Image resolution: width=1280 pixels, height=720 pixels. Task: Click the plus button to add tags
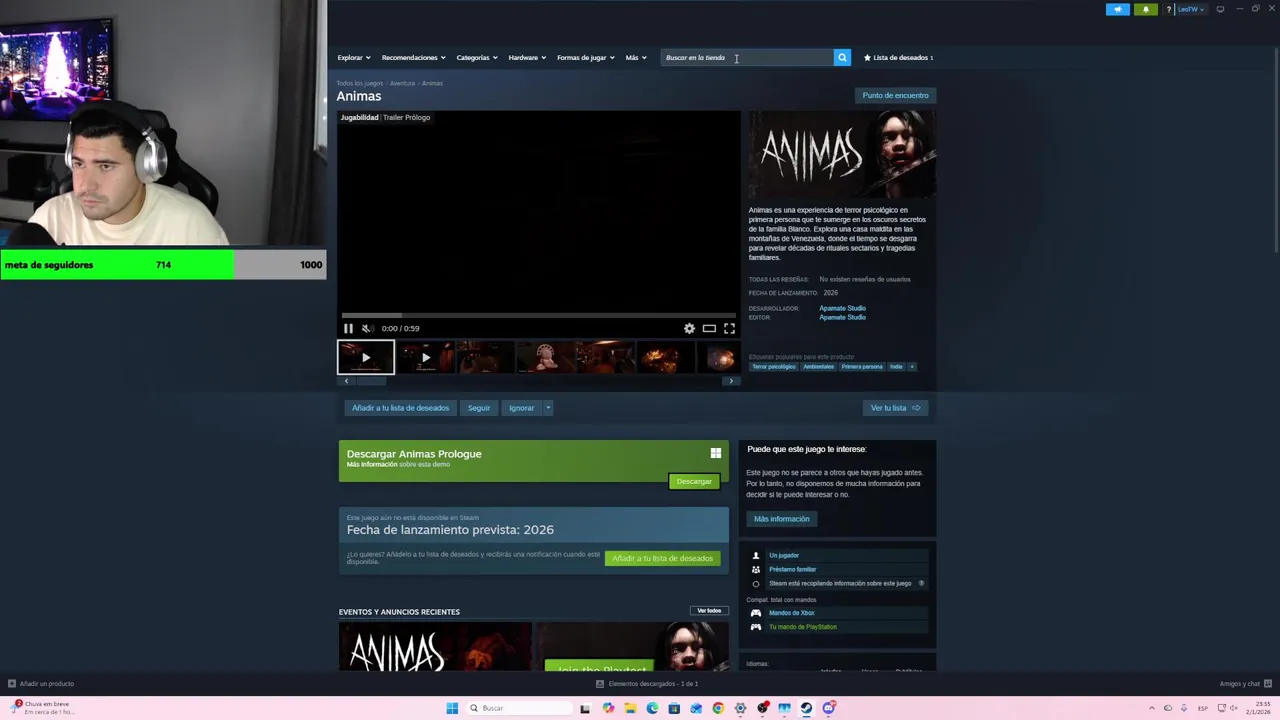(912, 366)
